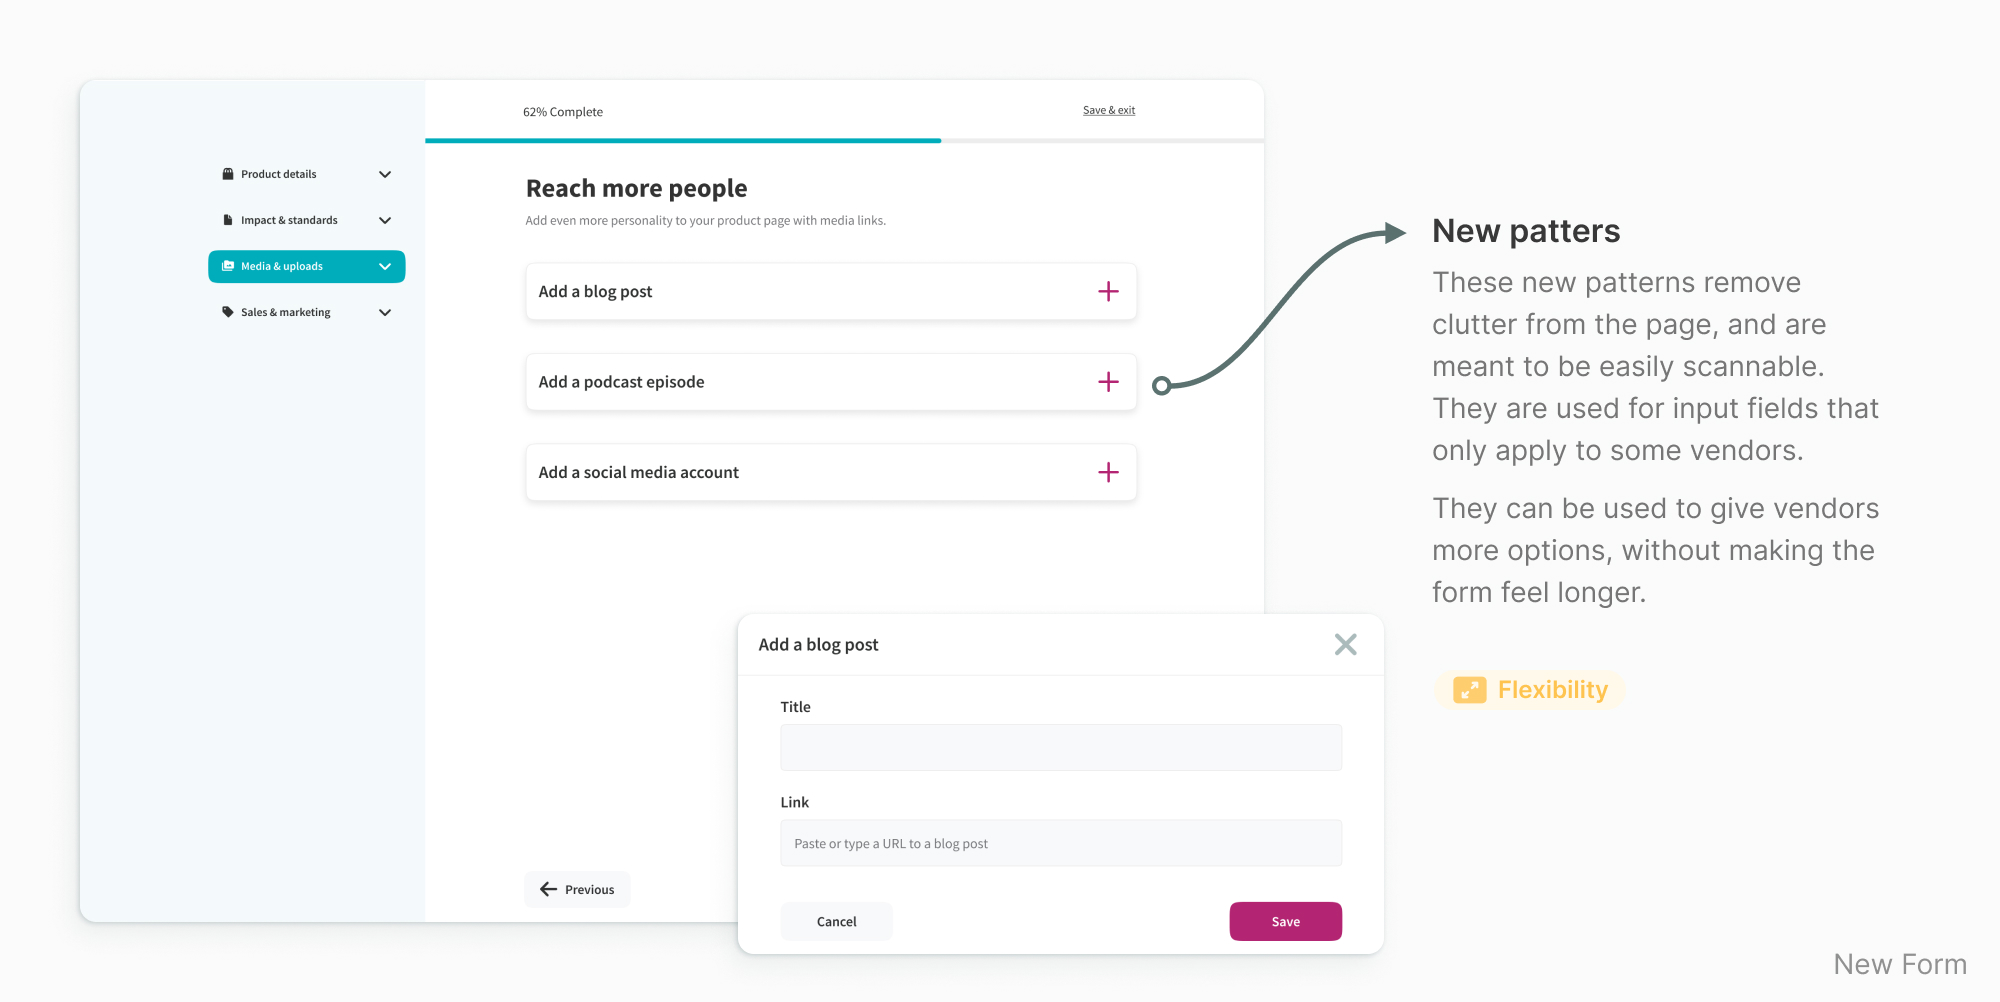Select Sales & marketing in sidebar

click(x=286, y=312)
